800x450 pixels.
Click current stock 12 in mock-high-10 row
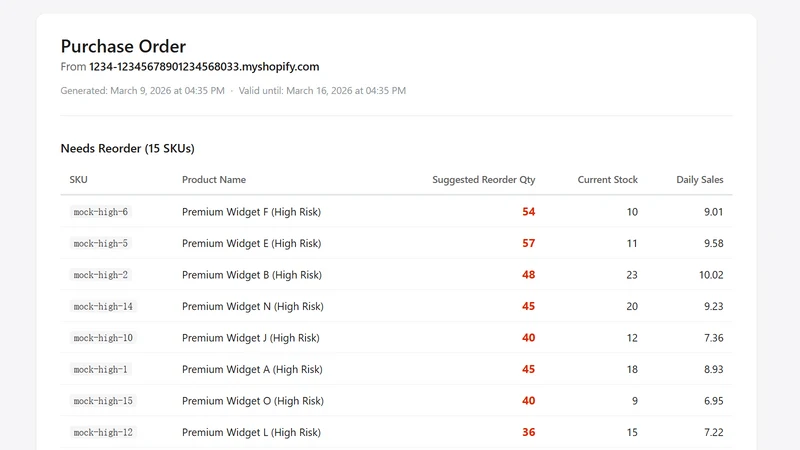pyautogui.click(x=632, y=338)
